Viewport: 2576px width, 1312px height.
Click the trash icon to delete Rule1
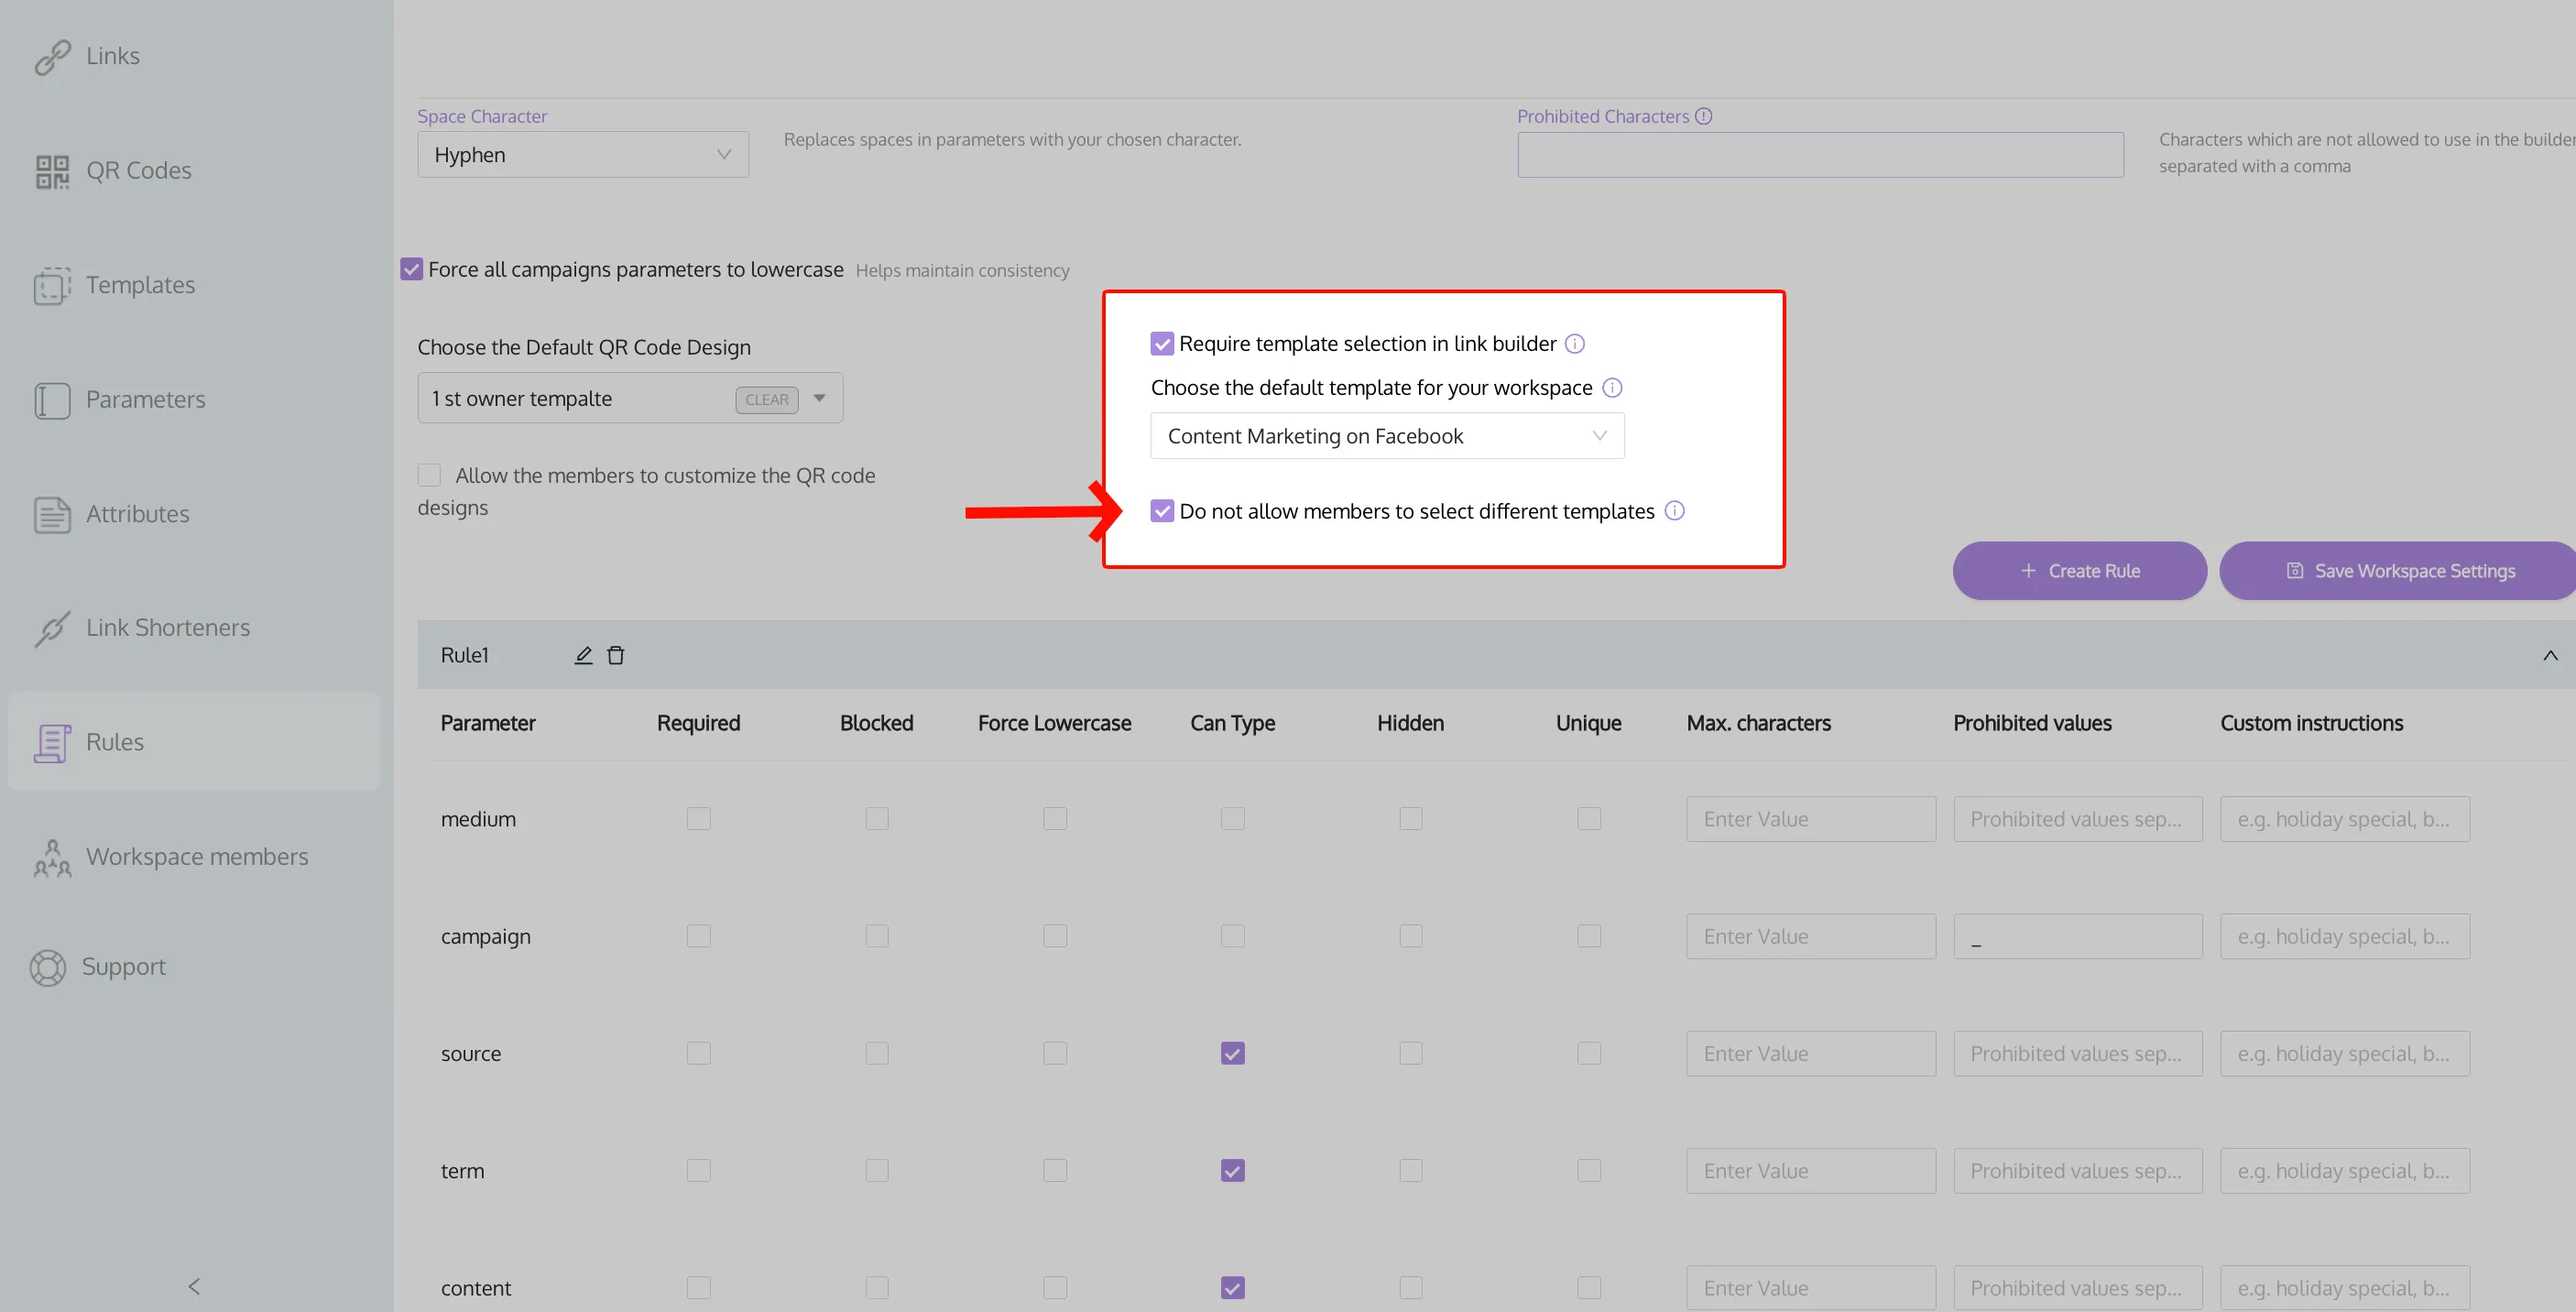(x=616, y=655)
